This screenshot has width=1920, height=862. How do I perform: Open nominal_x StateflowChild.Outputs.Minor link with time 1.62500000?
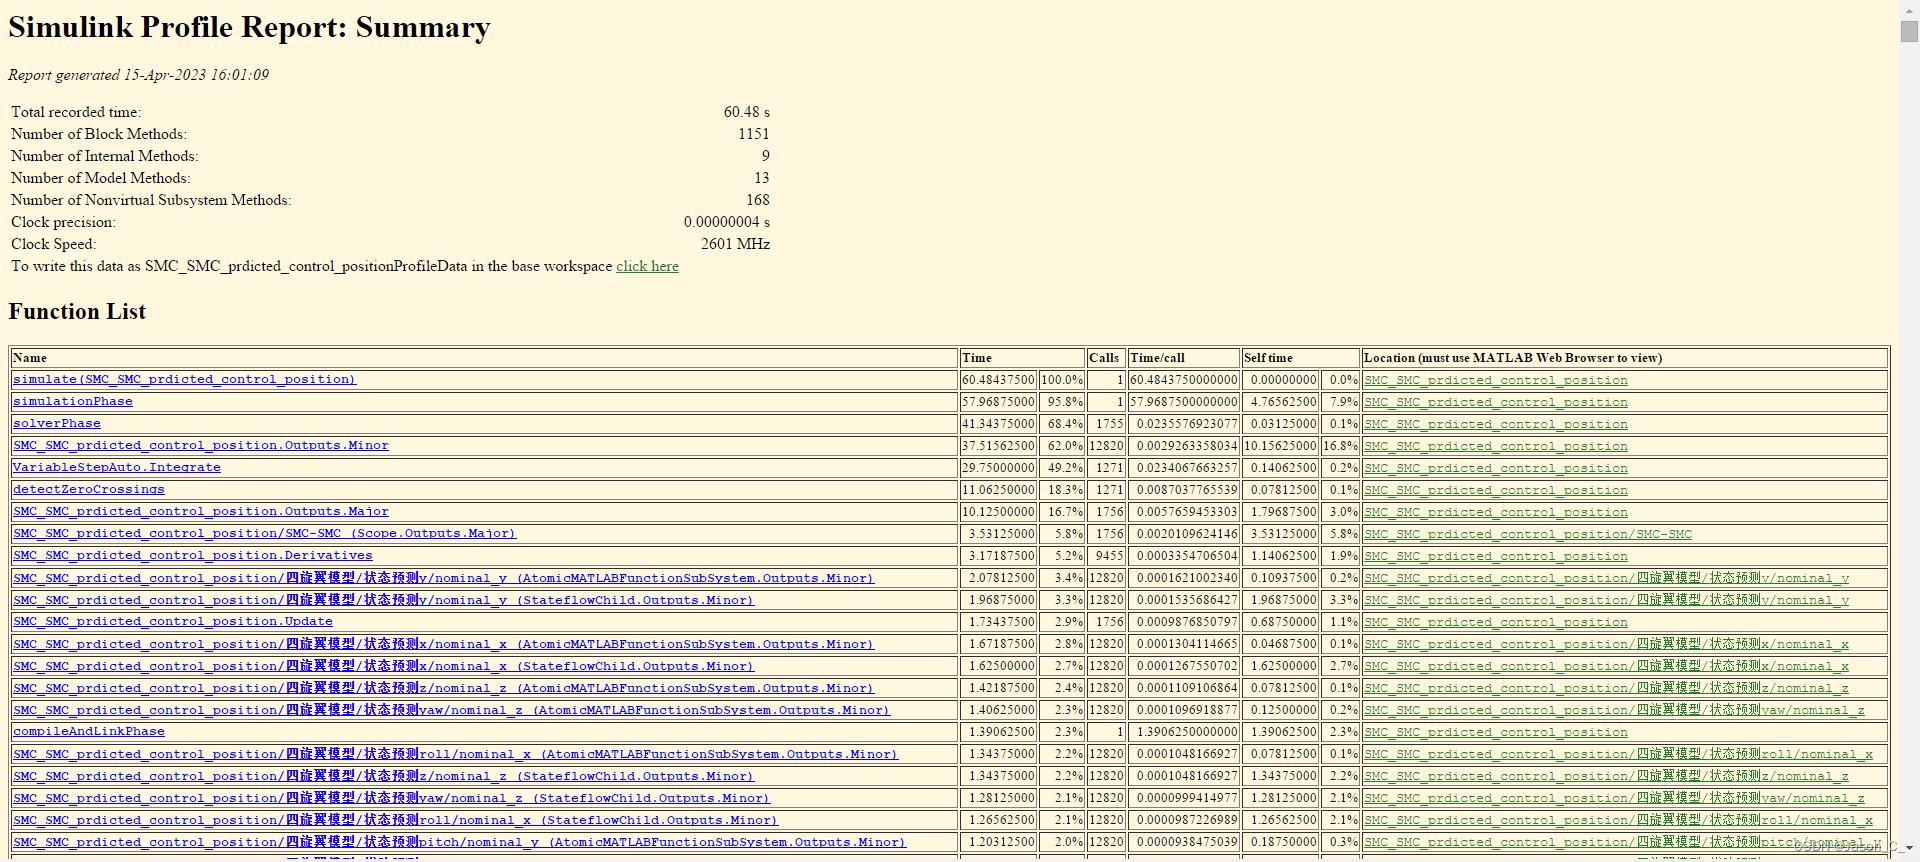pos(383,666)
